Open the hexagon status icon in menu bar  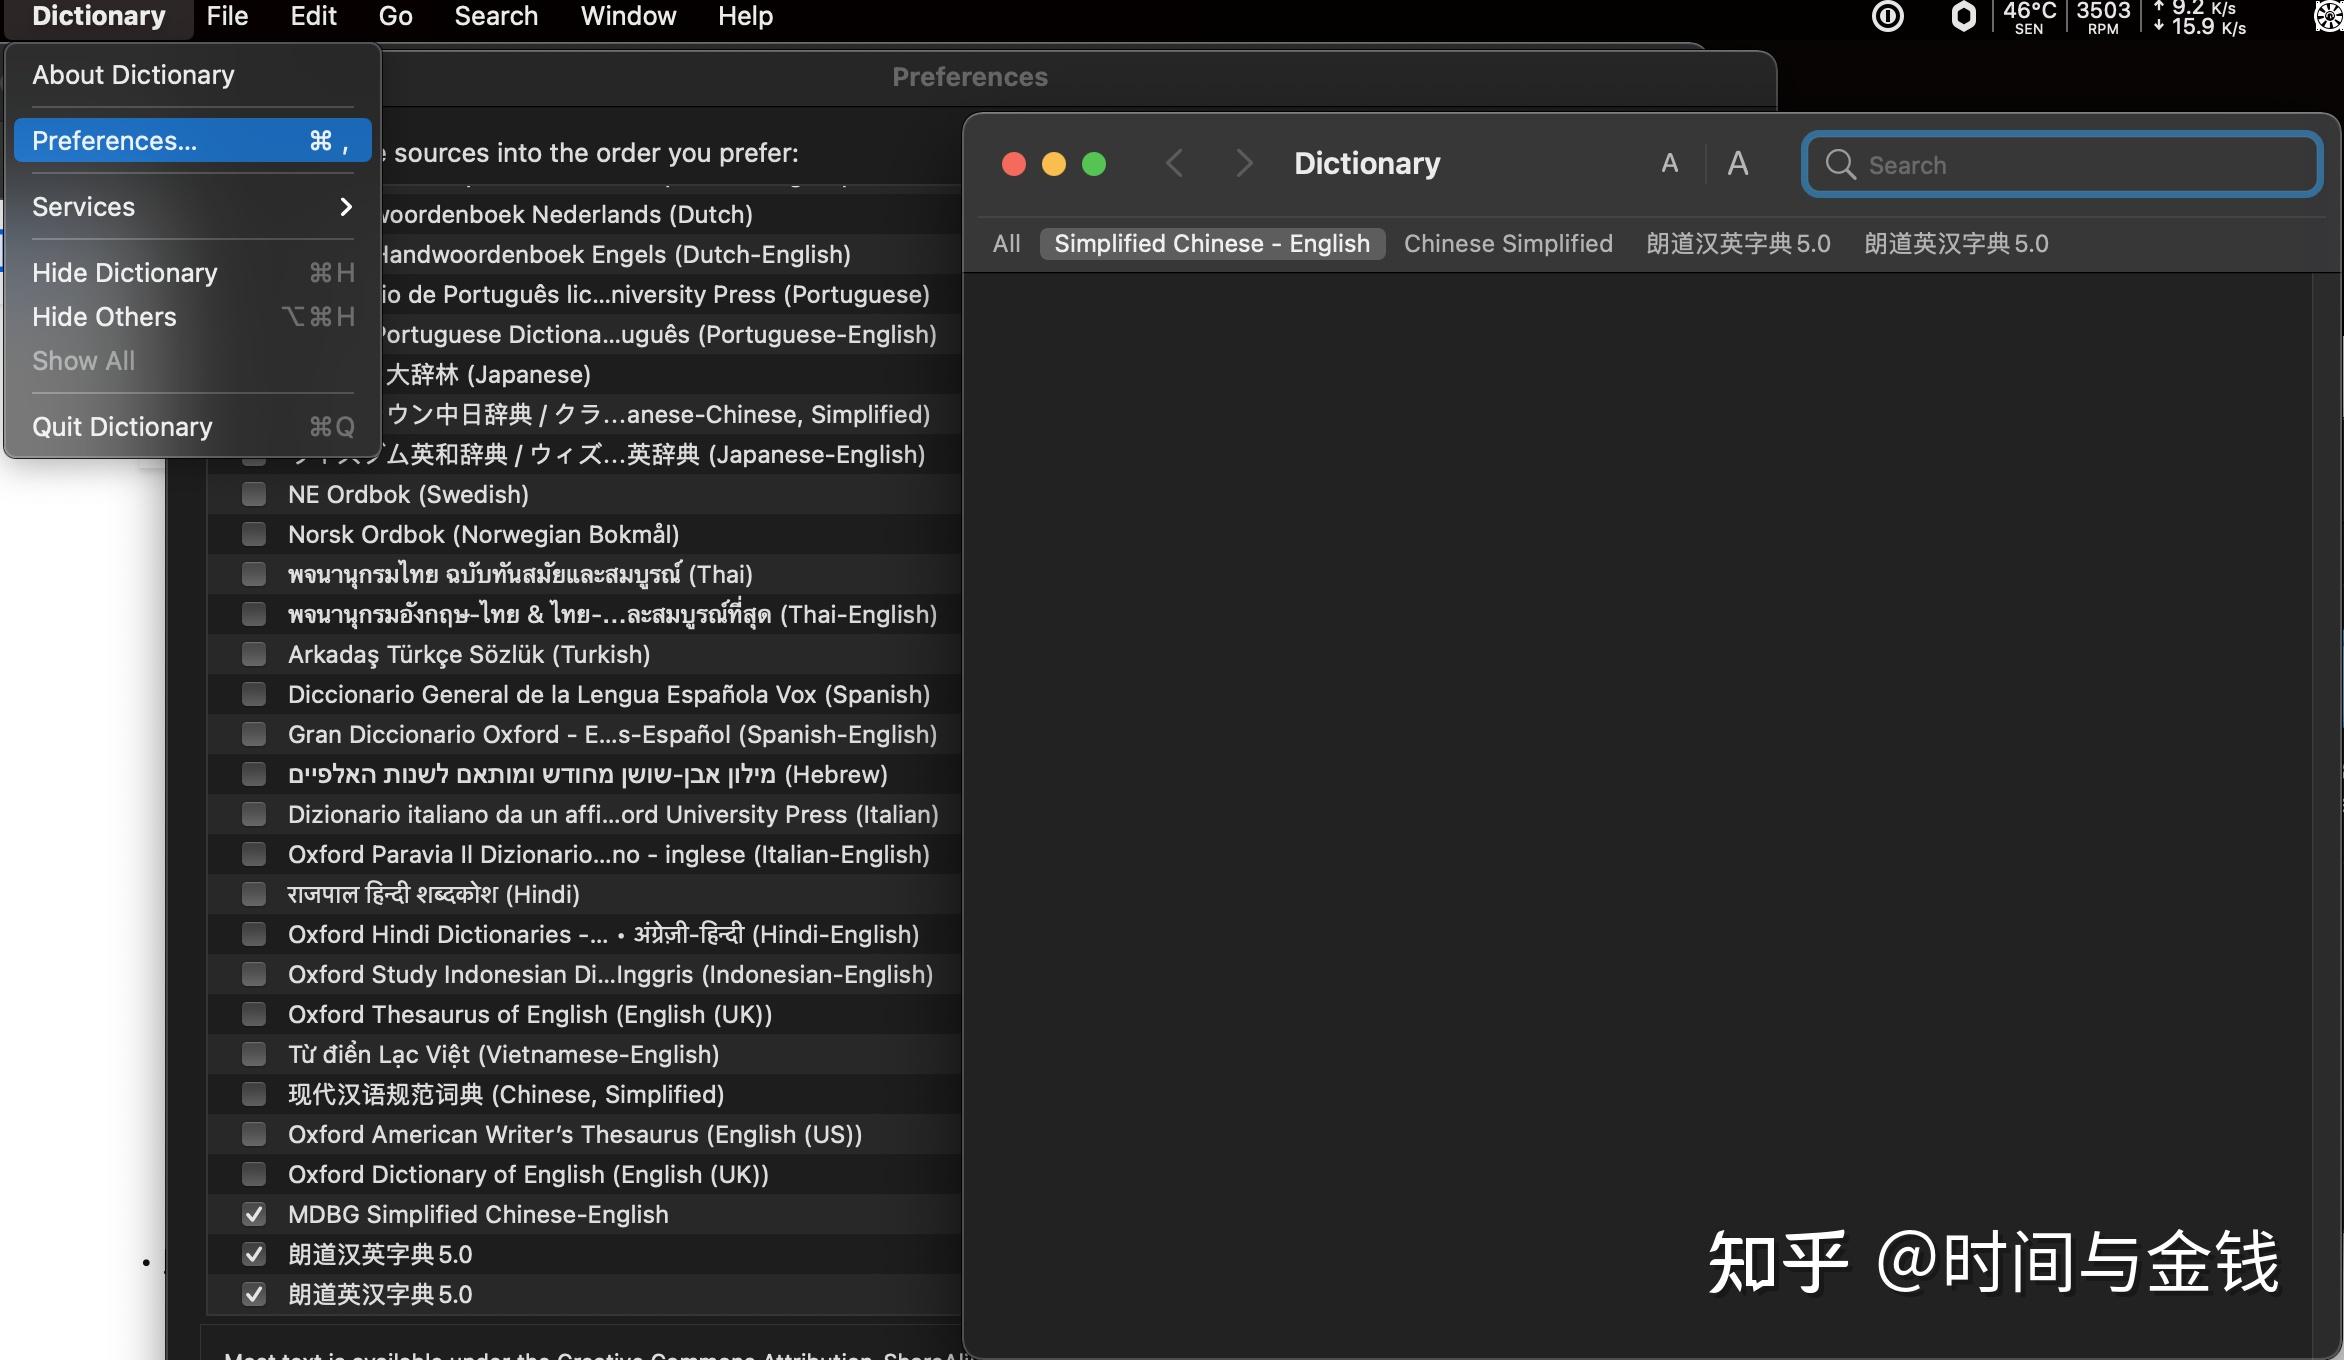tap(1963, 17)
